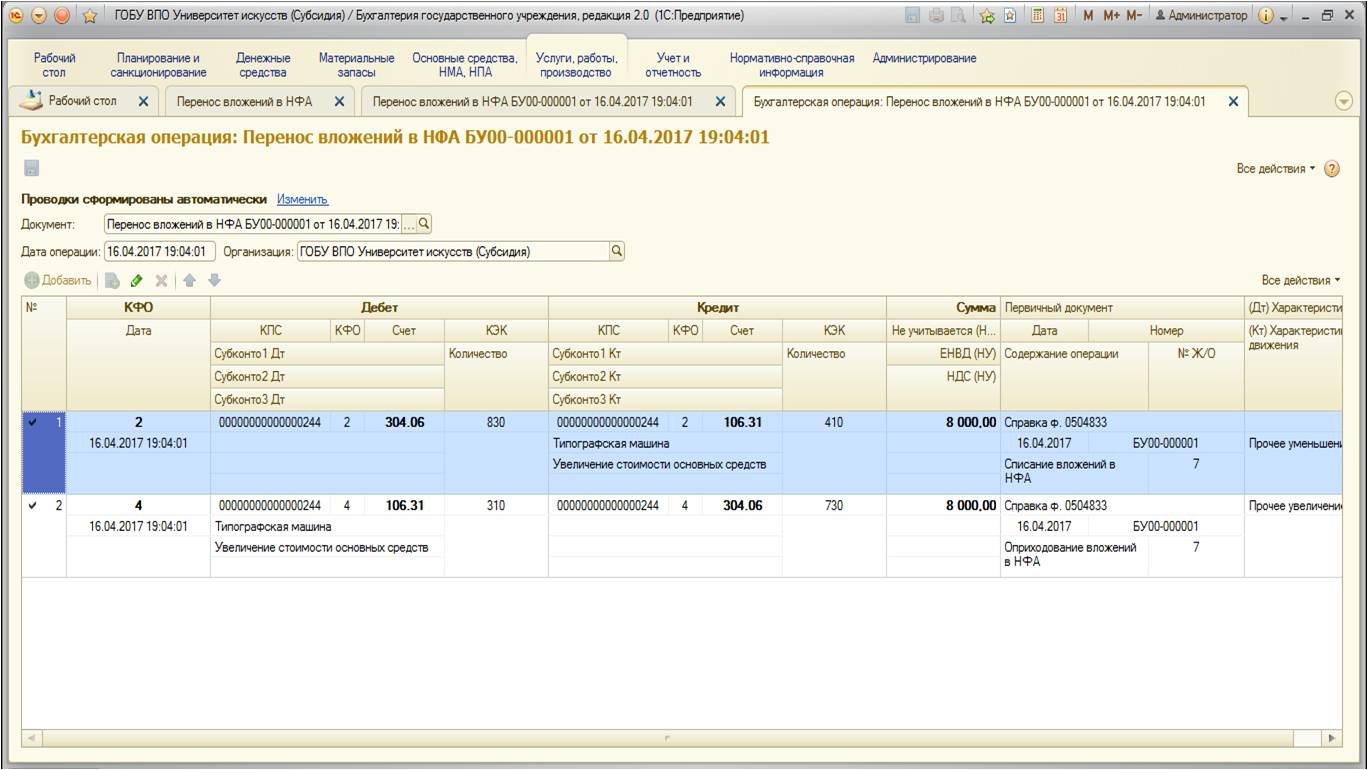This screenshot has height=770, width=1368.
Task: Close the Рабочий стол tab
Action: pyautogui.click(x=143, y=102)
